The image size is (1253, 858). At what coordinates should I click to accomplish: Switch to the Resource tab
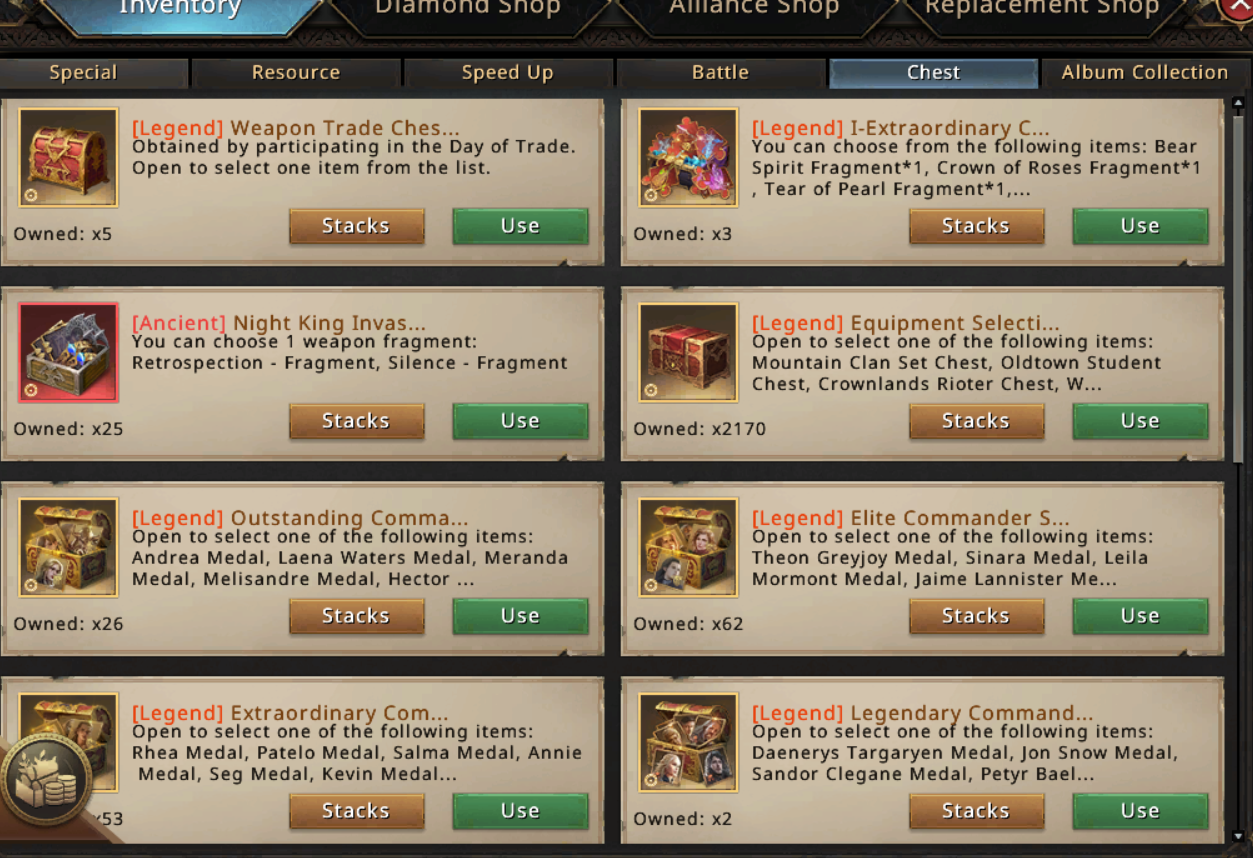(296, 73)
